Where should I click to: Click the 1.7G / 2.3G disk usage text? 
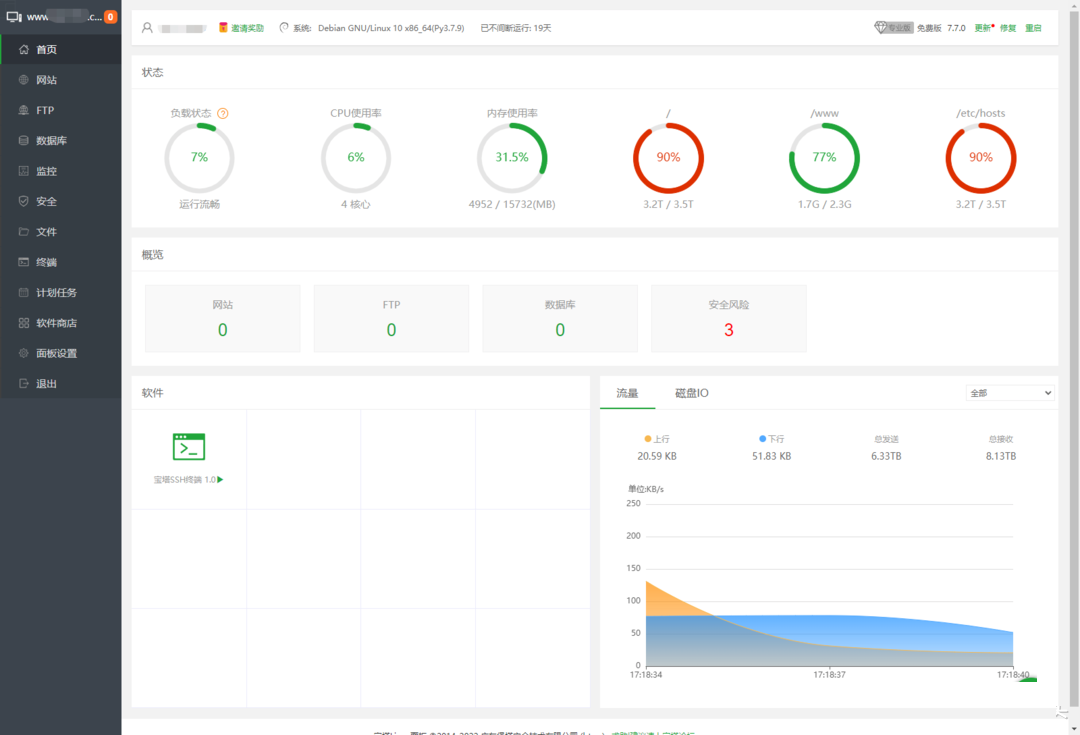point(824,205)
